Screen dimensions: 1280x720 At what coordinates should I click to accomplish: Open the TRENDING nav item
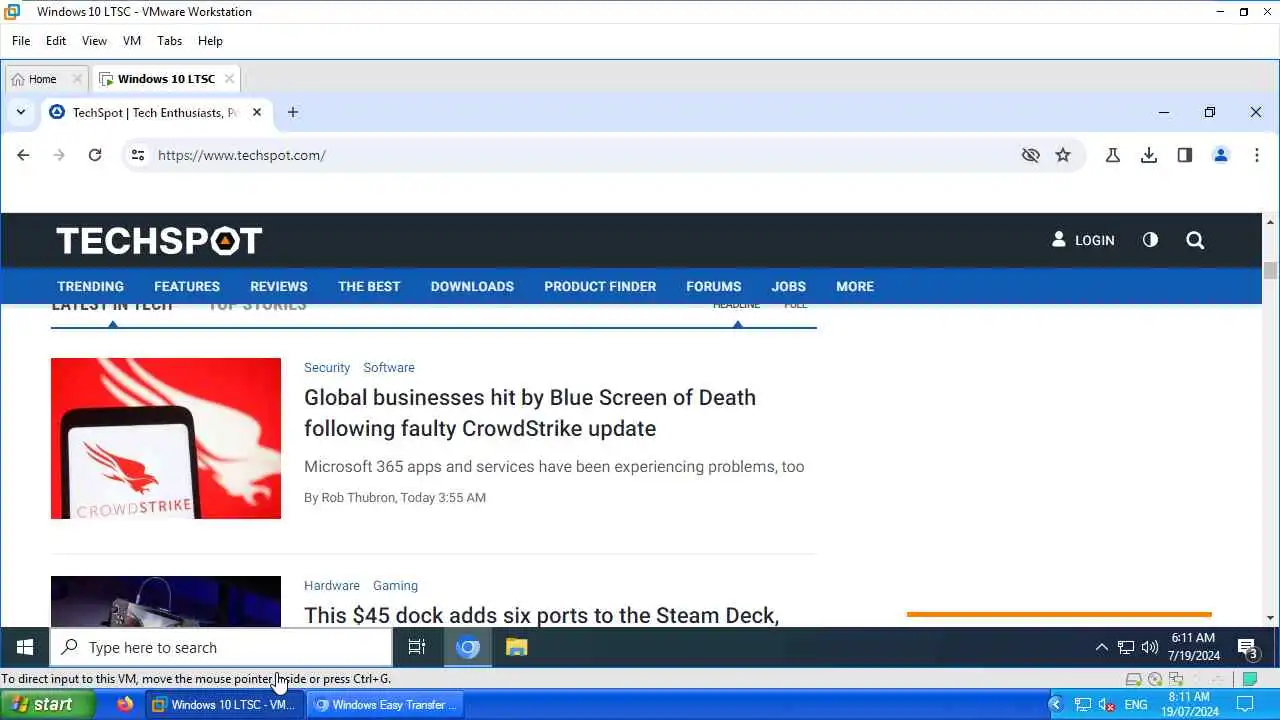coord(90,286)
